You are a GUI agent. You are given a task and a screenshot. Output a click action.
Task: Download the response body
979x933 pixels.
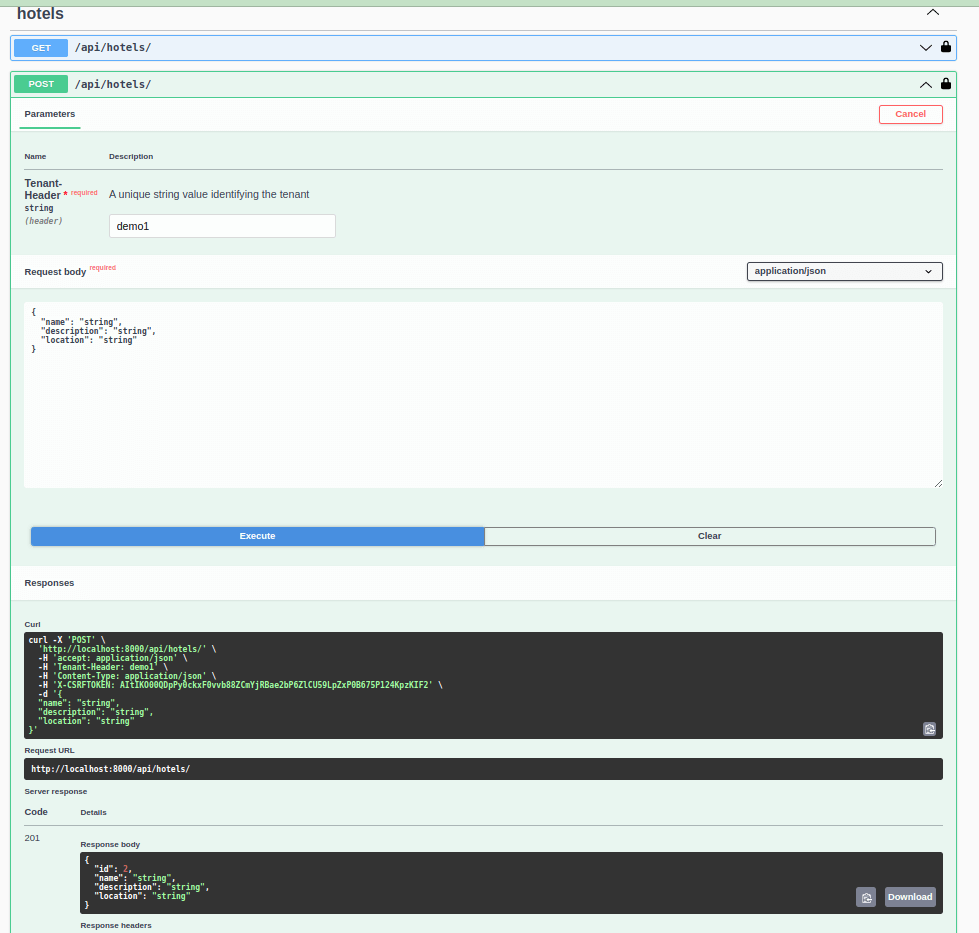point(909,897)
